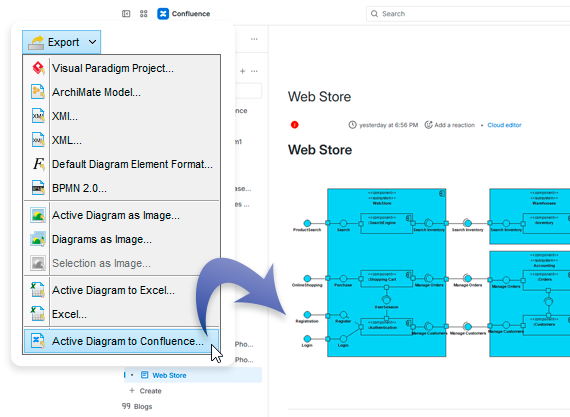The image size is (570, 417).
Task: Click the ArchiMate Model icon
Action: pos(38,92)
